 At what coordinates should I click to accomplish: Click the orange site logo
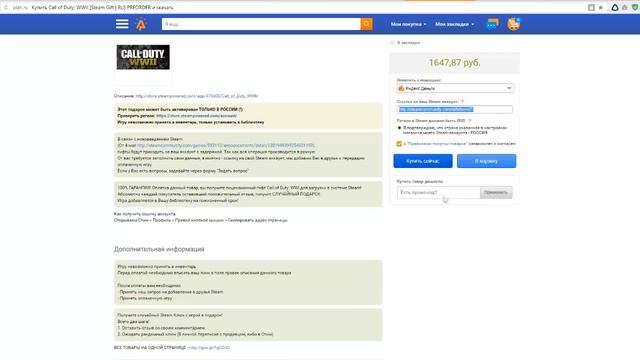(x=141, y=24)
